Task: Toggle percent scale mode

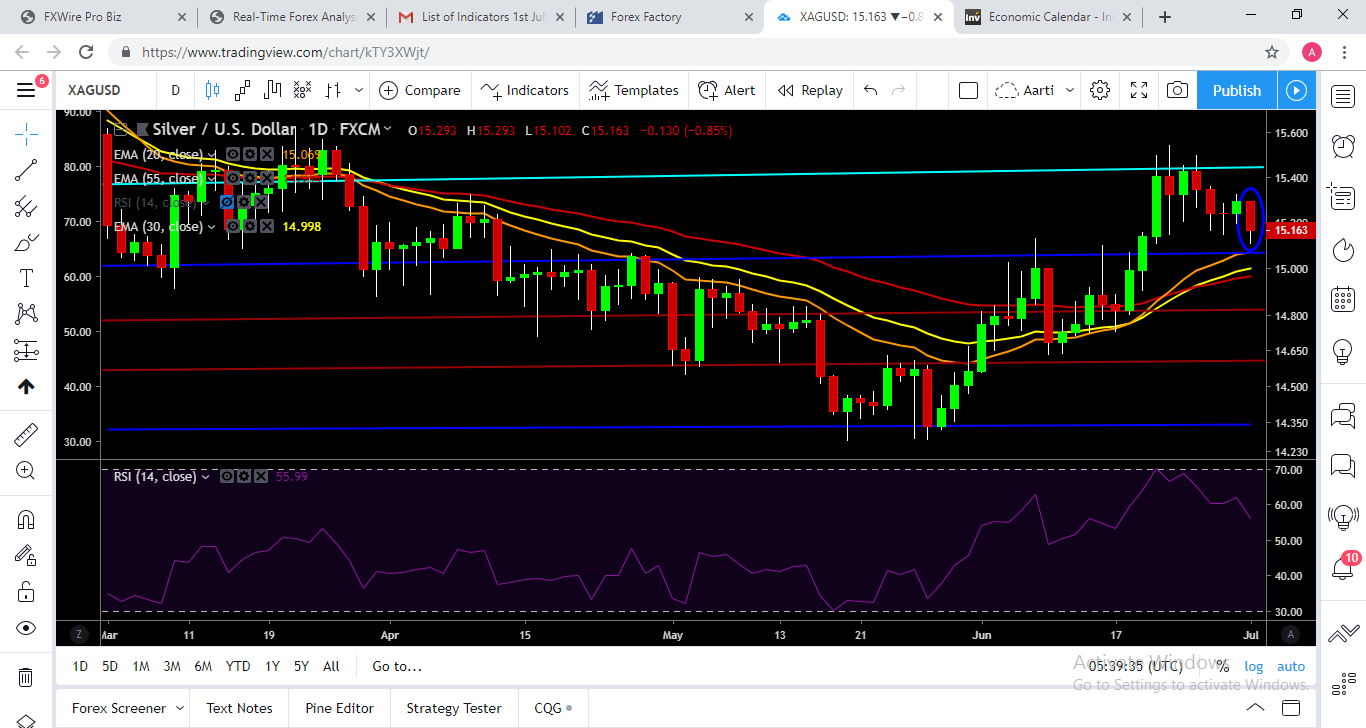Action: (1222, 666)
